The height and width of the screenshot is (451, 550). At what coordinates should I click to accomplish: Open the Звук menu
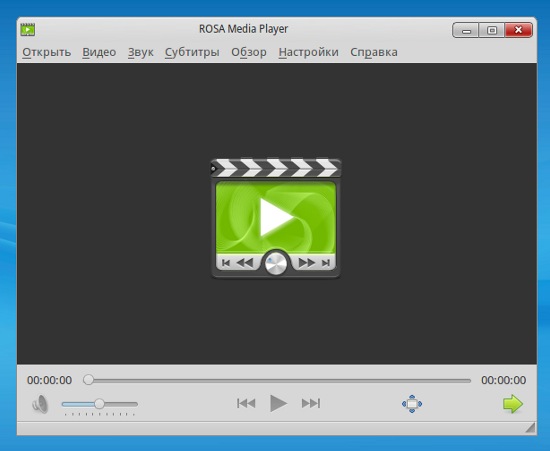click(141, 52)
